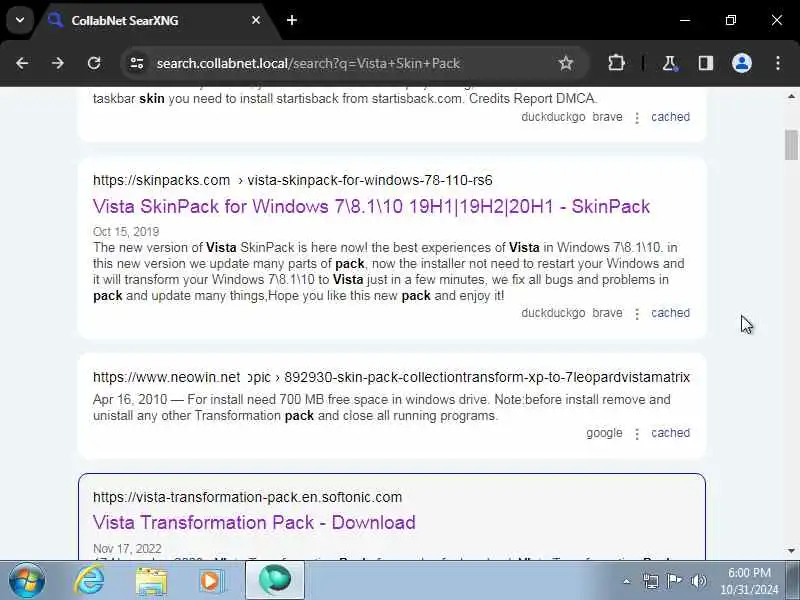Click google engine label on neowin result
Image resolution: width=800 pixels, height=600 pixels.
(604, 433)
